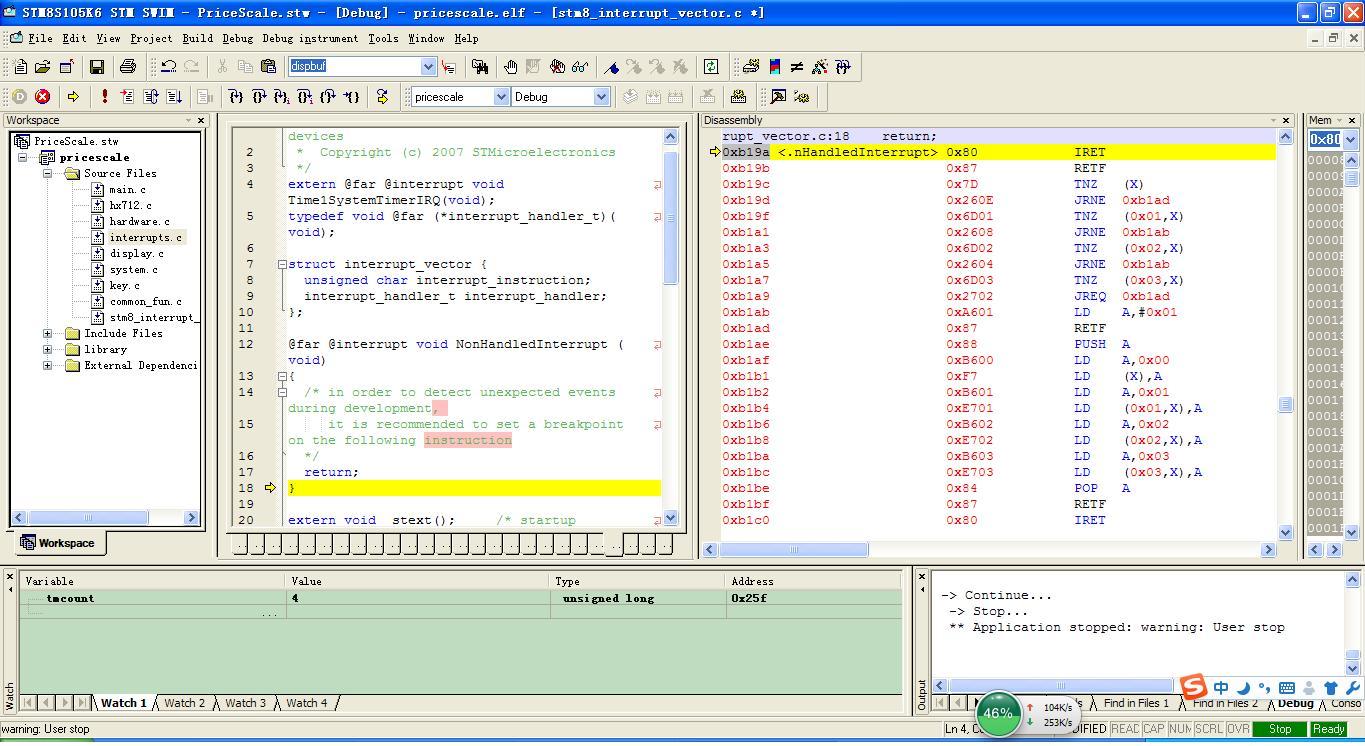
Task: Close the Workspace panel
Action: [x=201, y=120]
